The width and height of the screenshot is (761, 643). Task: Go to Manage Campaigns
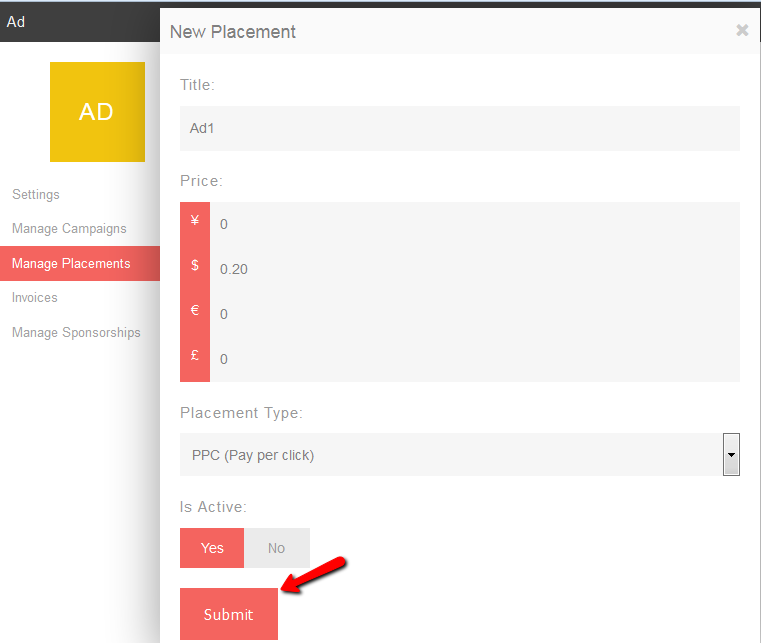(x=69, y=229)
